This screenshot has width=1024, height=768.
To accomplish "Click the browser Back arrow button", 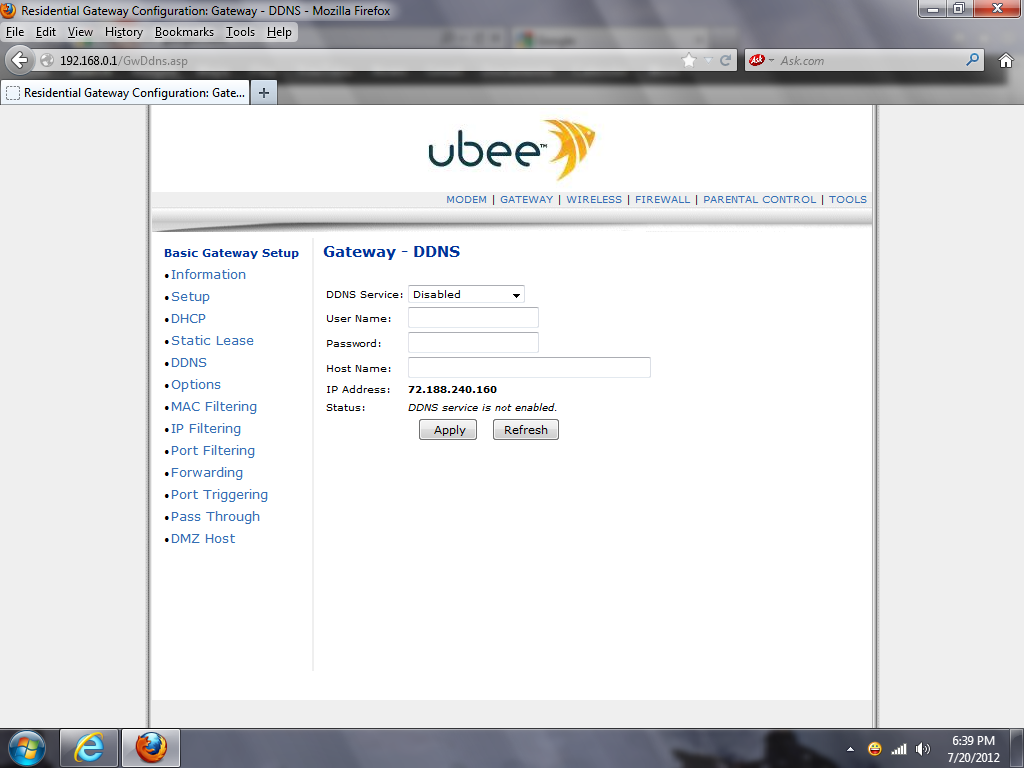I will tap(19, 60).
